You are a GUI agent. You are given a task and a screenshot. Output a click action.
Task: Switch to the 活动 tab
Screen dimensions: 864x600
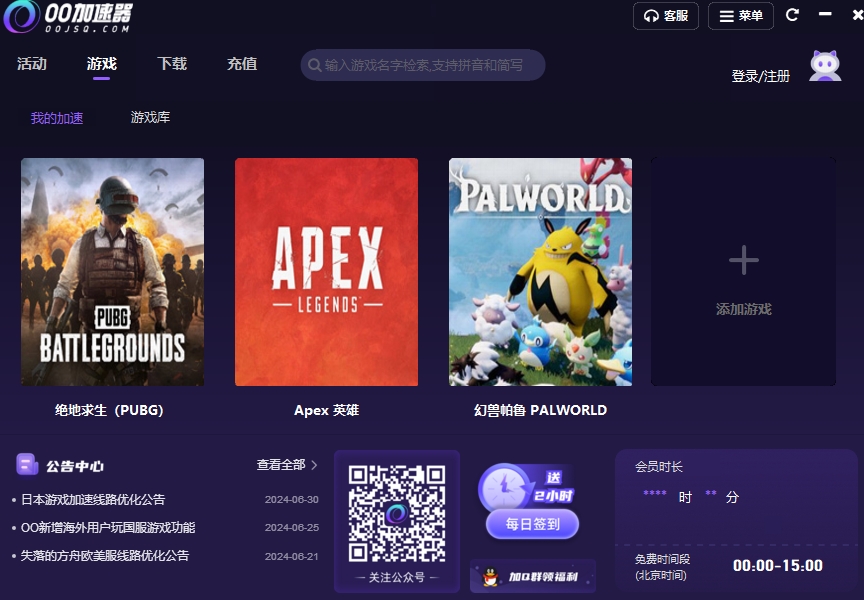(32, 64)
